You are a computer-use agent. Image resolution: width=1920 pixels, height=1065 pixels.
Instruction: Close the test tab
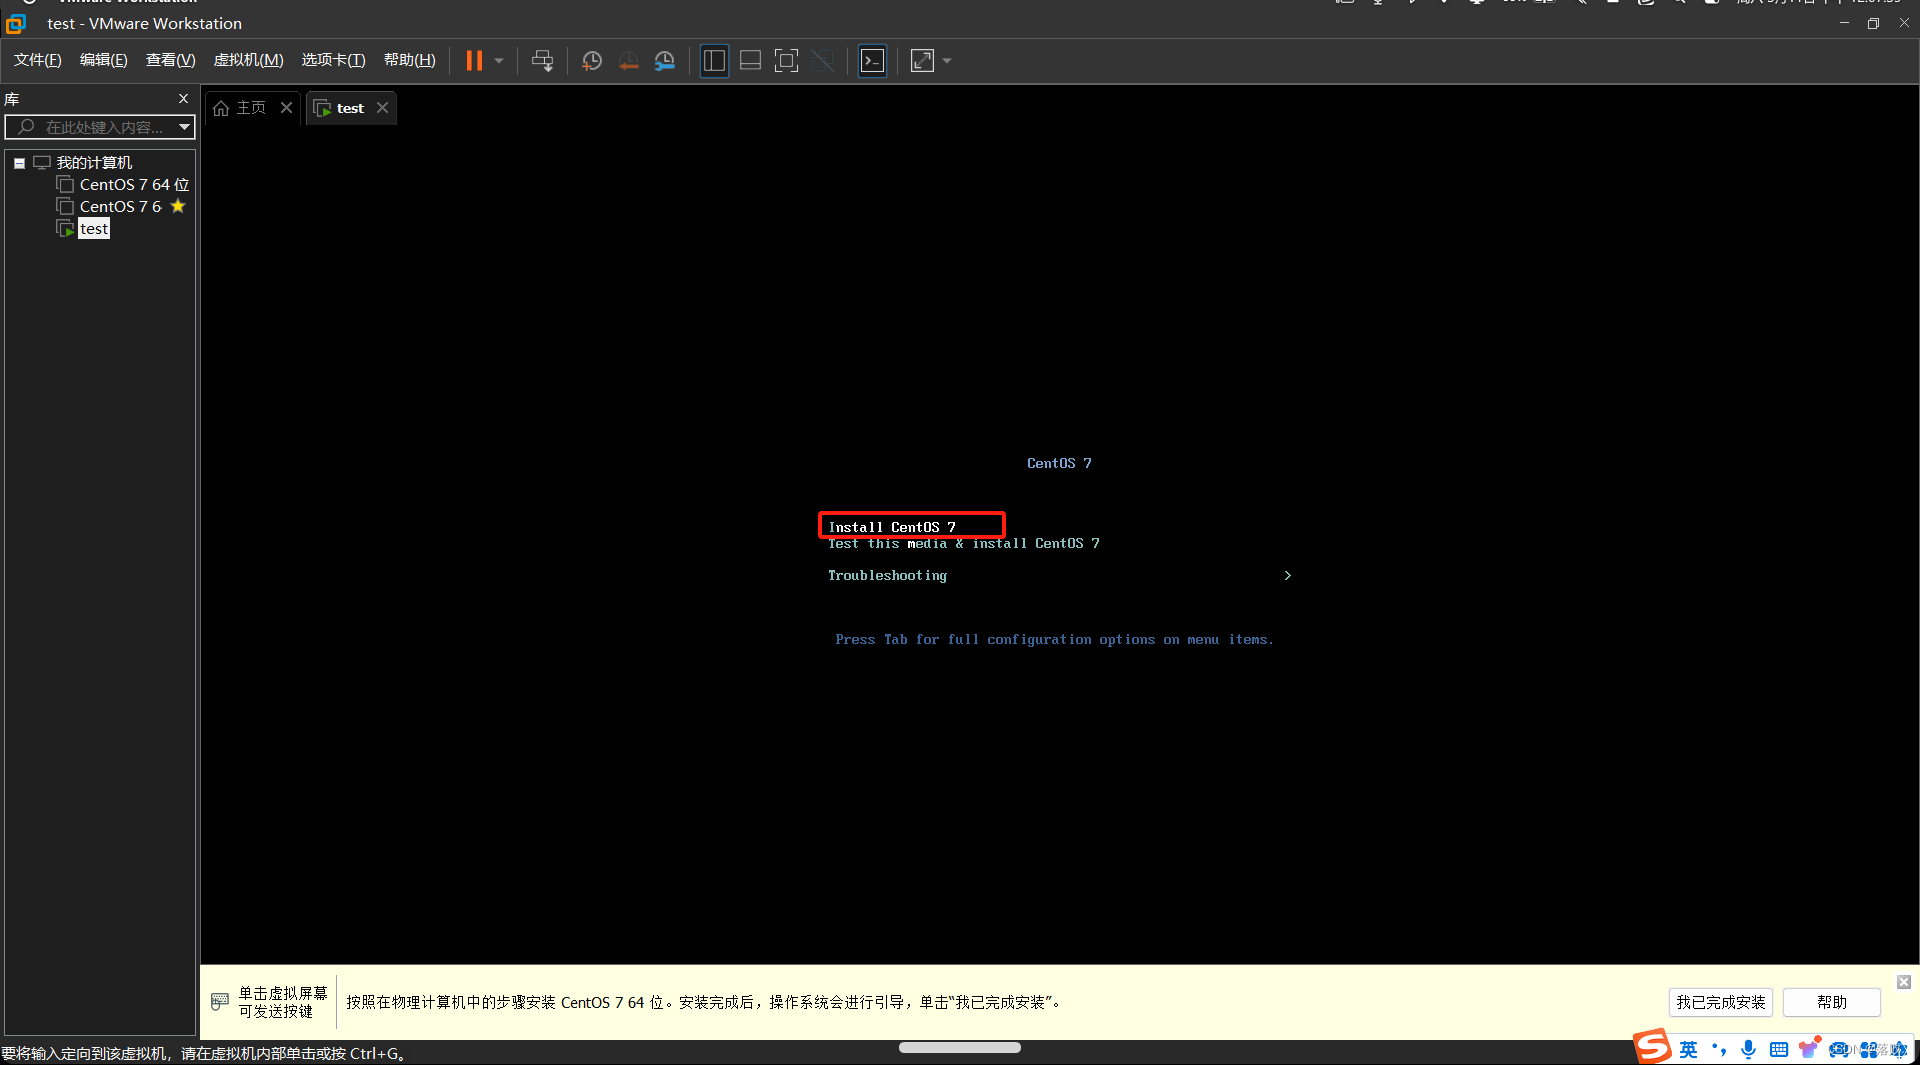tap(382, 108)
